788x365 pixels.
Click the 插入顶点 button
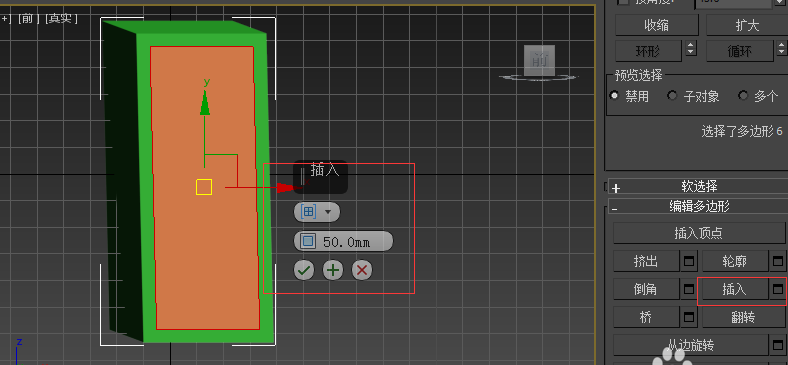coord(699,233)
